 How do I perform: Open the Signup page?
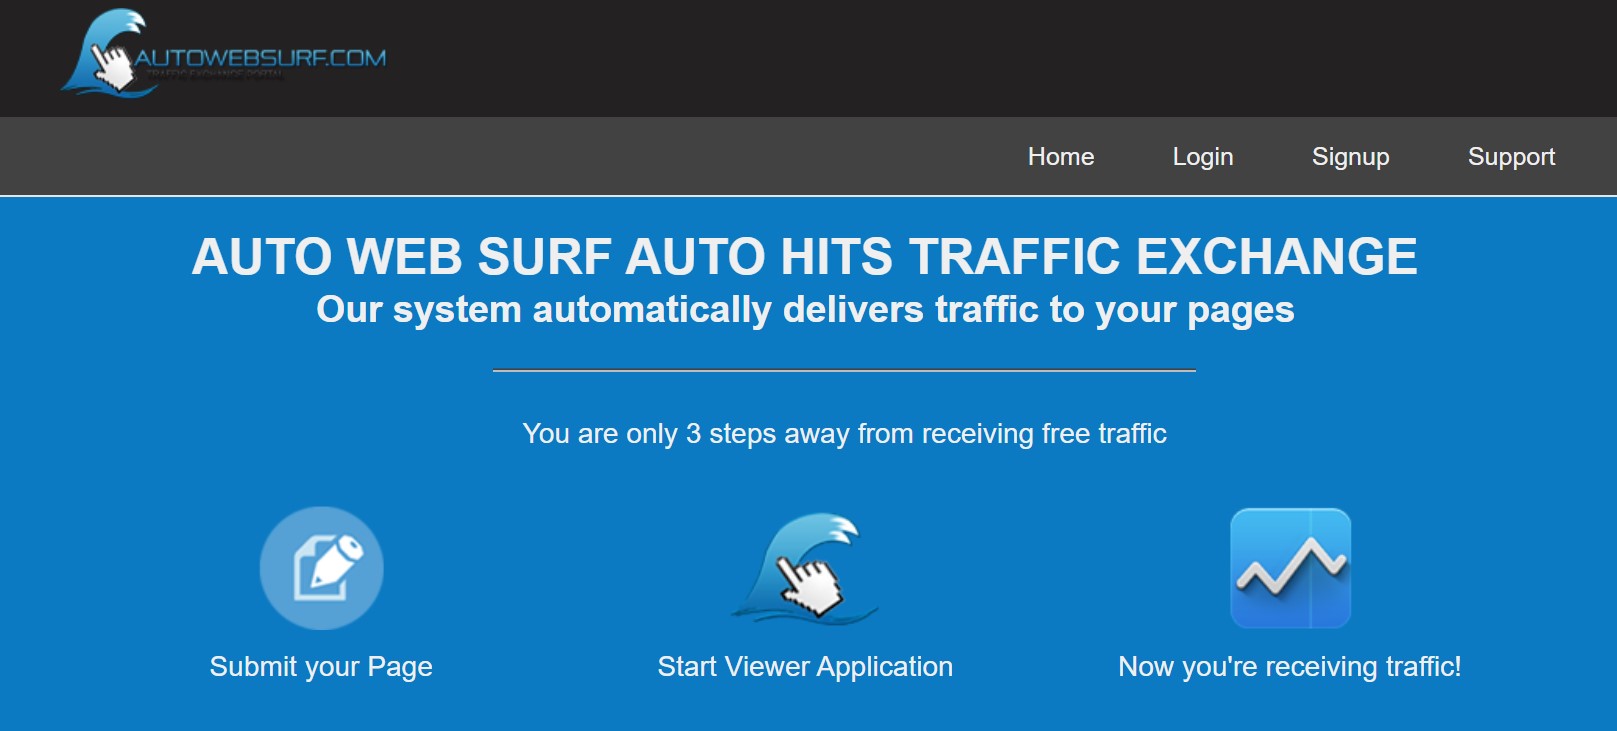(x=1350, y=157)
